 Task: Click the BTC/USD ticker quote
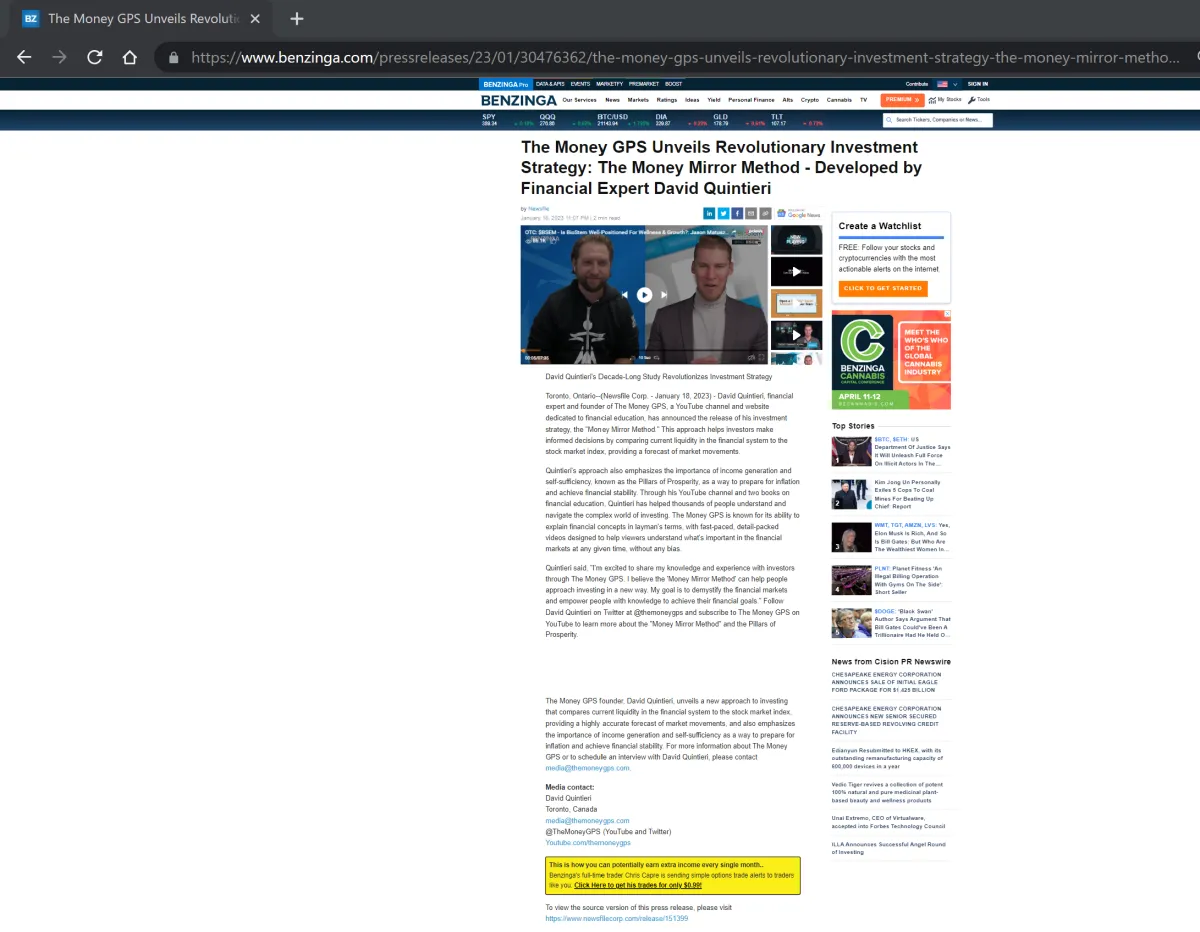(622, 120)
